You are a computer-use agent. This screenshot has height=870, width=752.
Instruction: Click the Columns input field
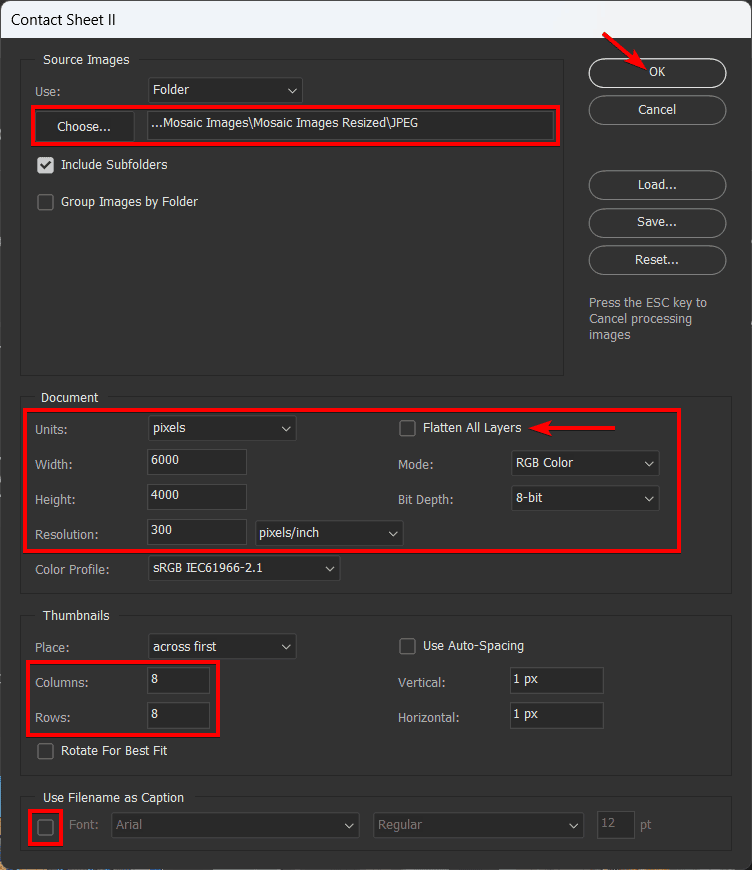[179, 682]
